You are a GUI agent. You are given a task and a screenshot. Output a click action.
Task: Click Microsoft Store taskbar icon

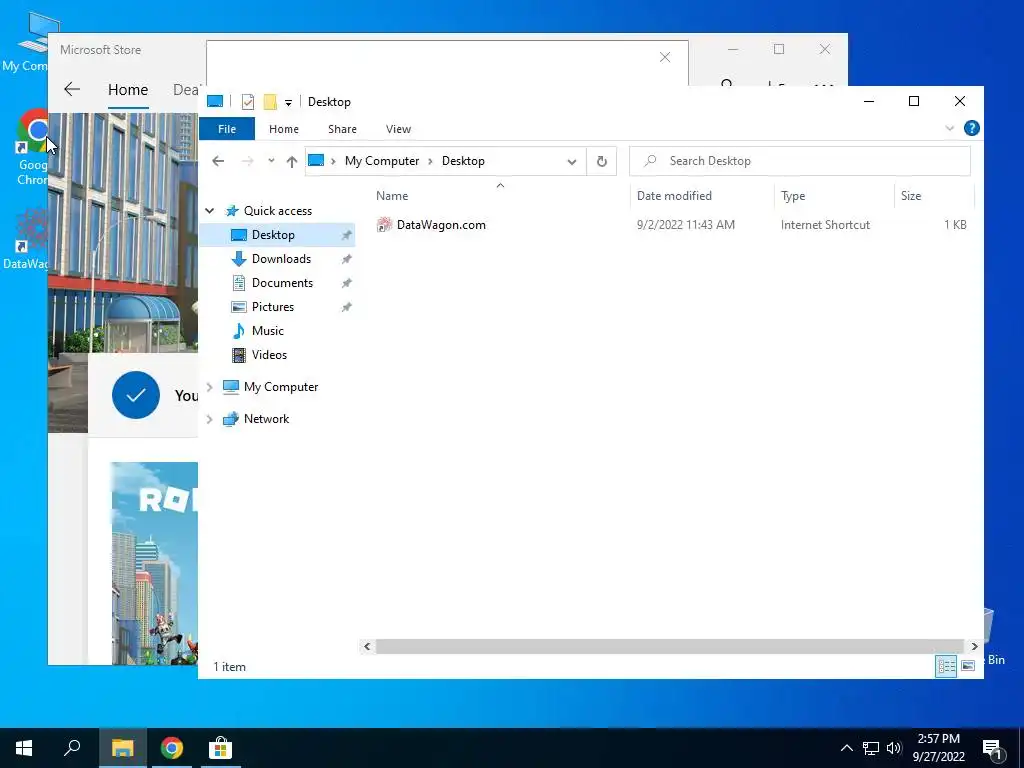221,748
